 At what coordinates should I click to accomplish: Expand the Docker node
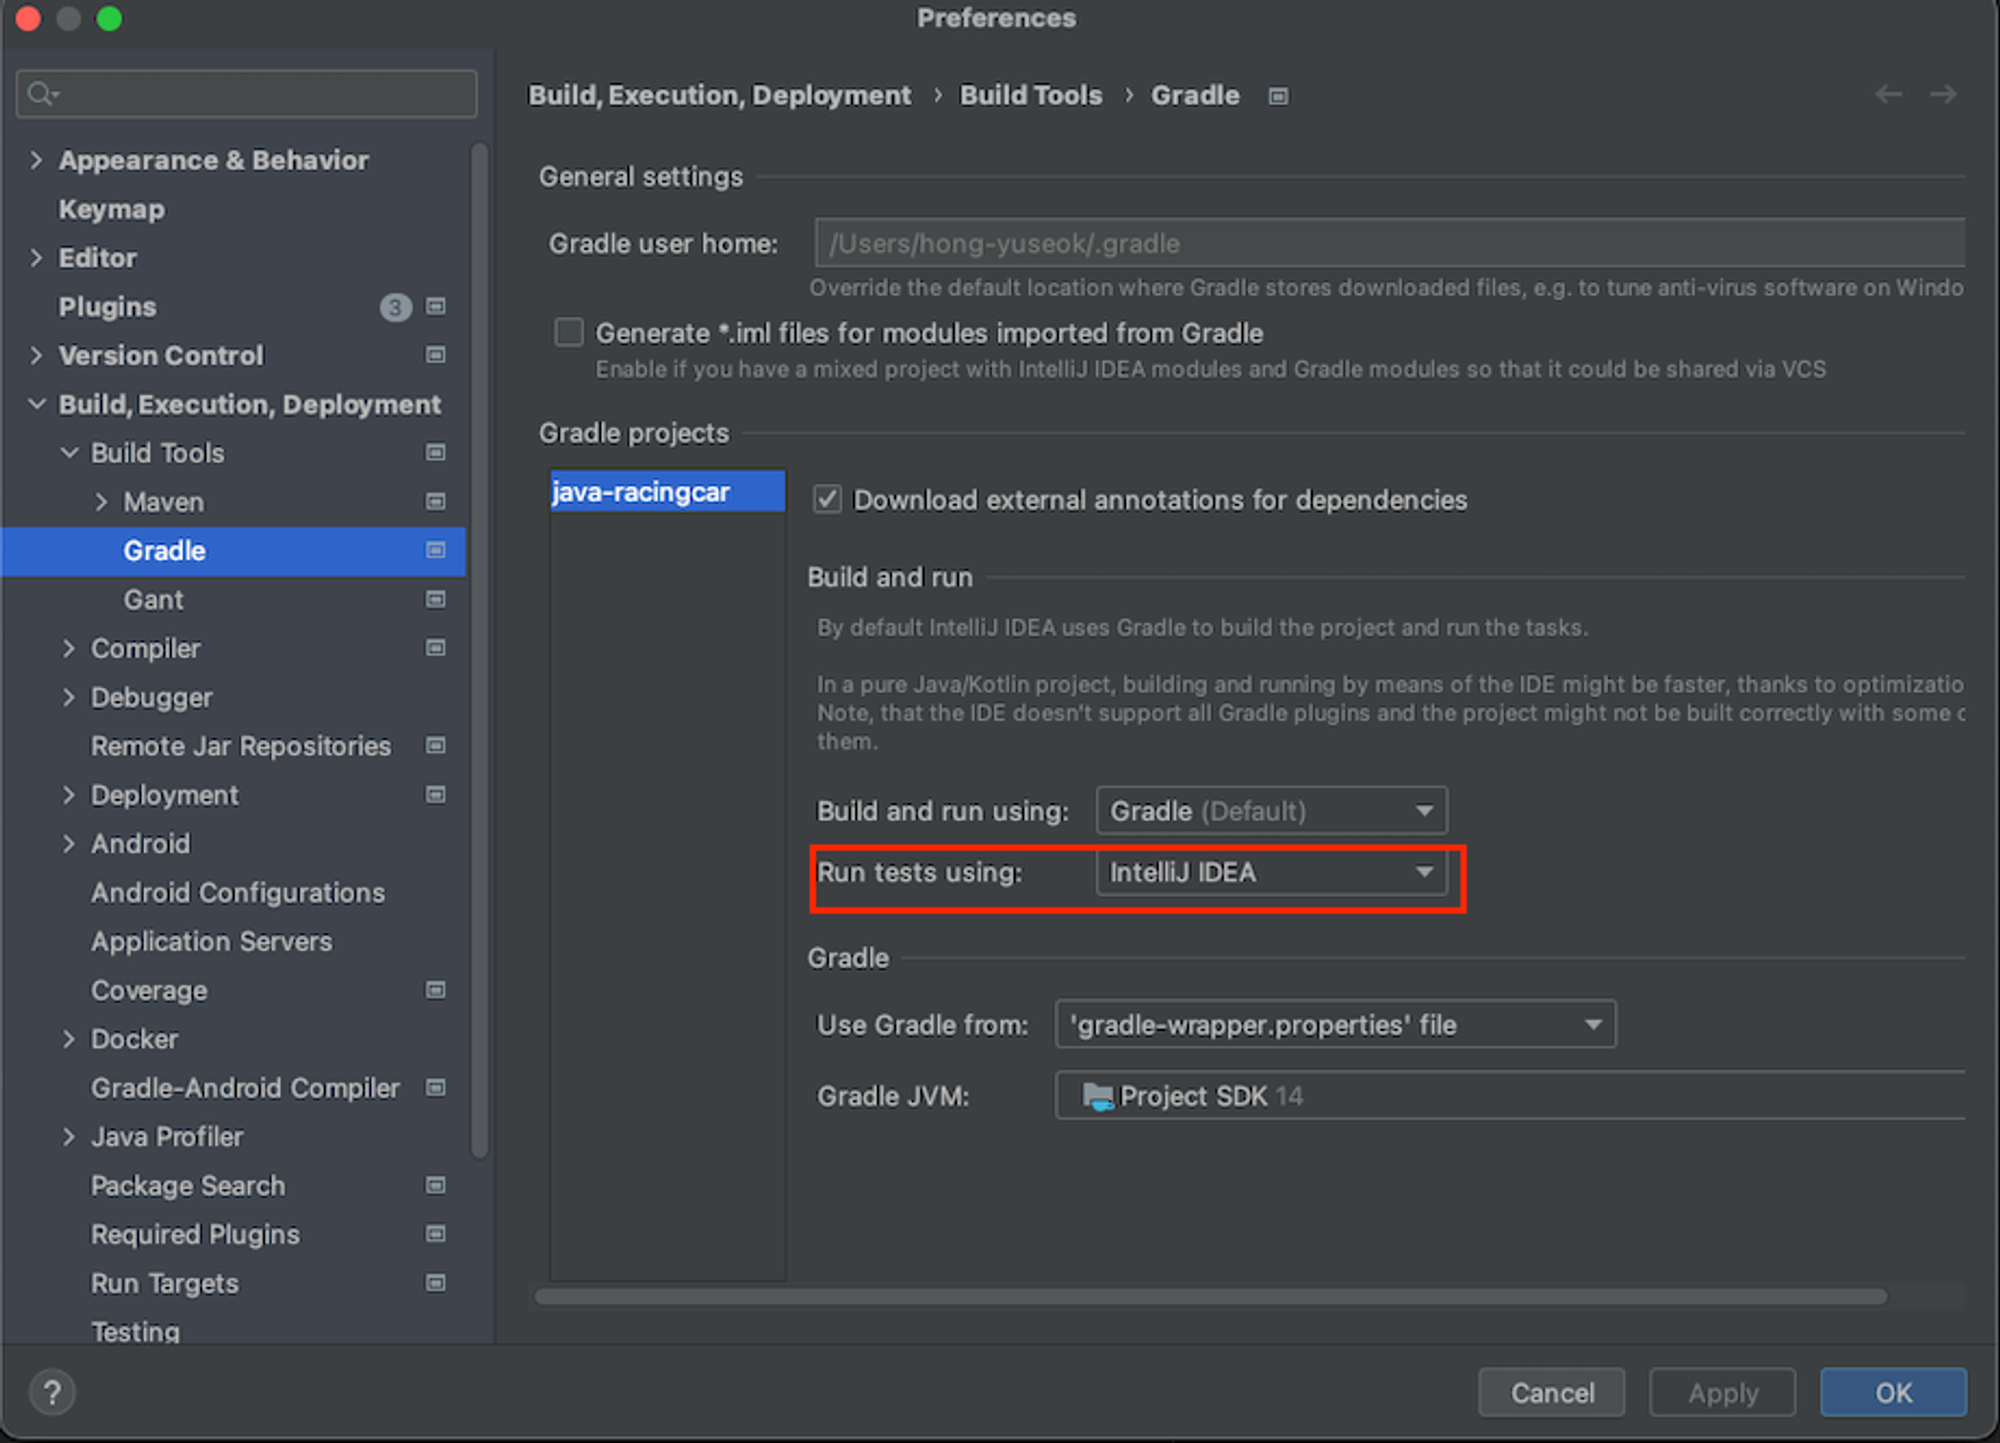point(69,1039)
